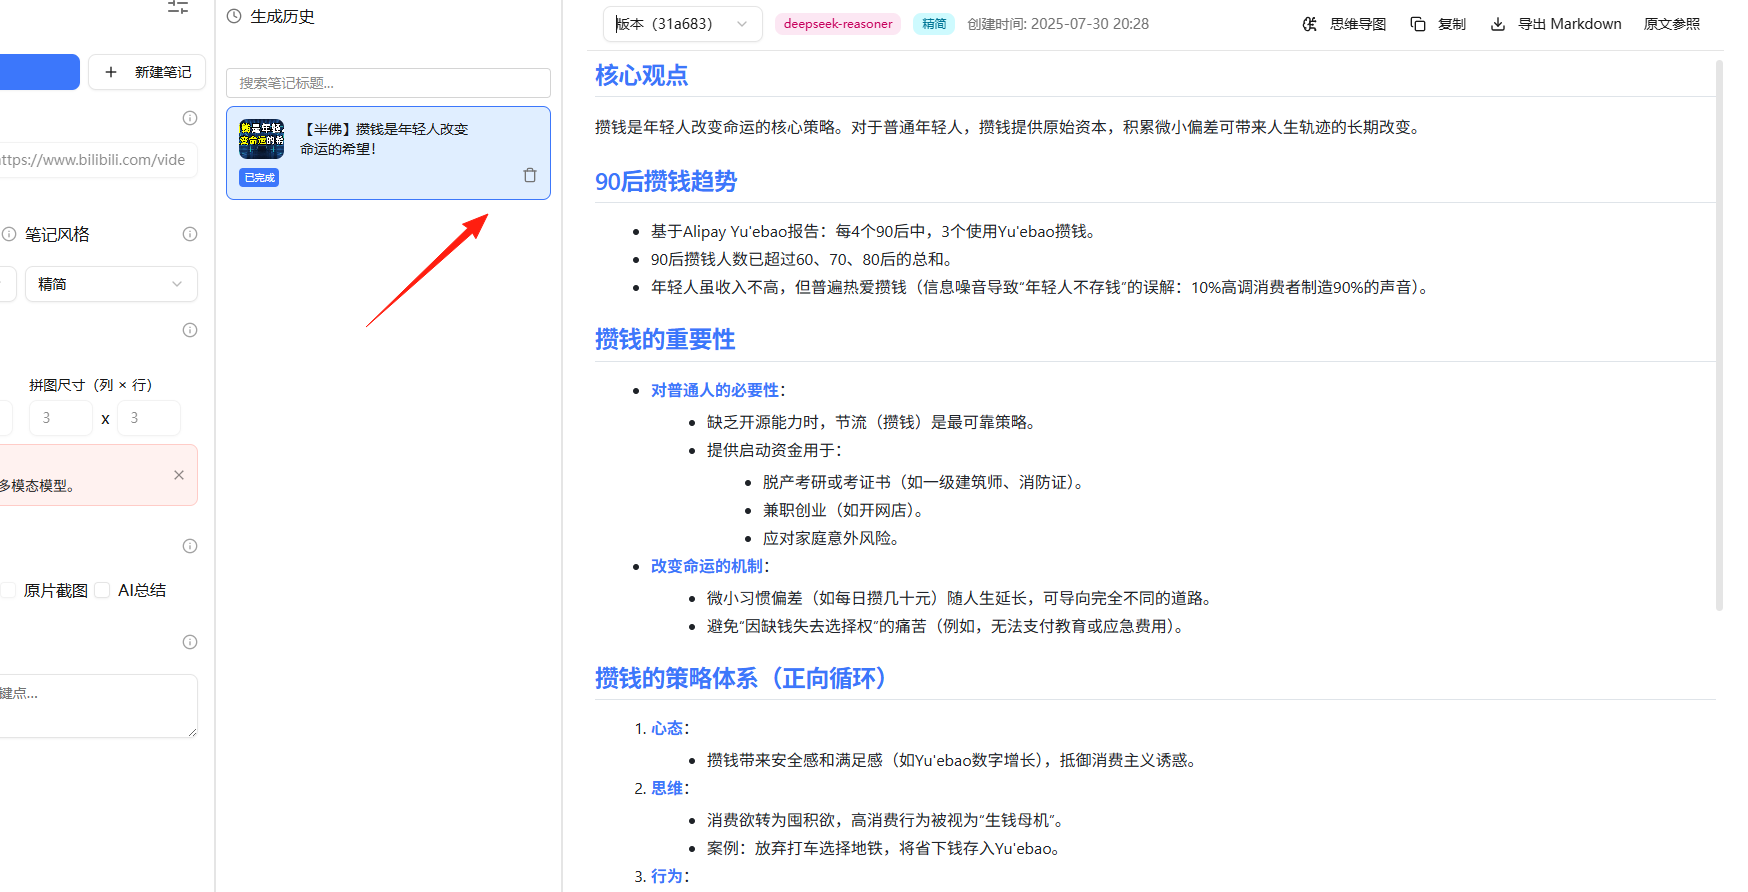Click the 思维 numbered item label
The width and height of the screenshot is (1748, 892).
(667, 788)
